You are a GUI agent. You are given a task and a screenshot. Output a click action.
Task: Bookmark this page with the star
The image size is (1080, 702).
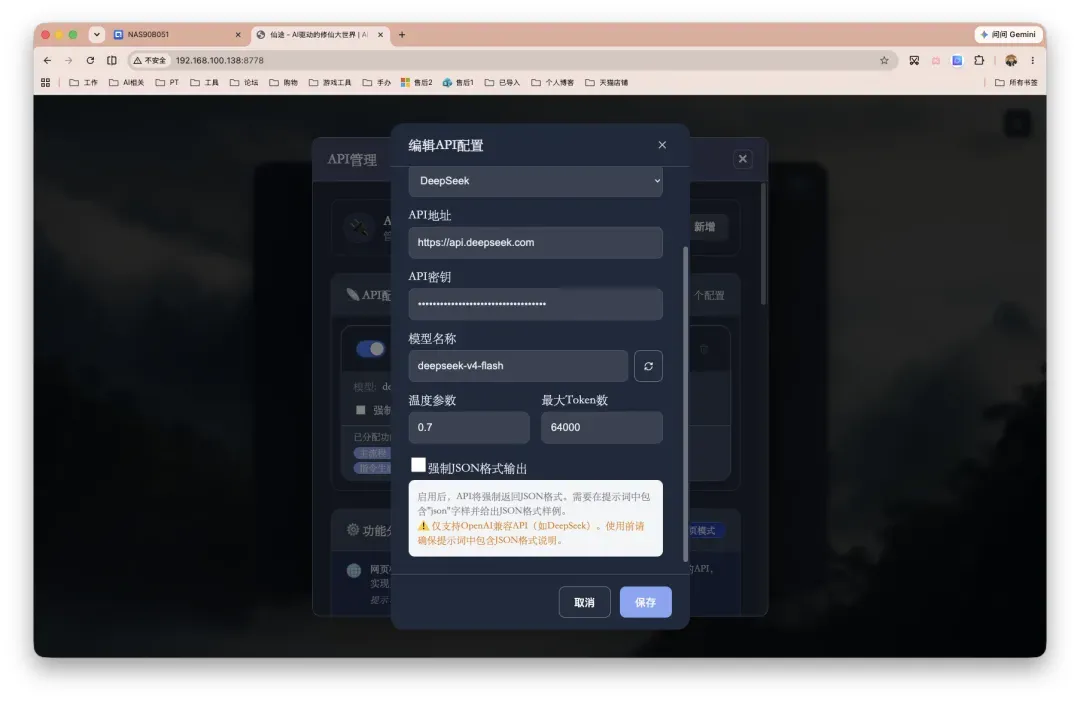pyautogui.click(x=884, y=61)
